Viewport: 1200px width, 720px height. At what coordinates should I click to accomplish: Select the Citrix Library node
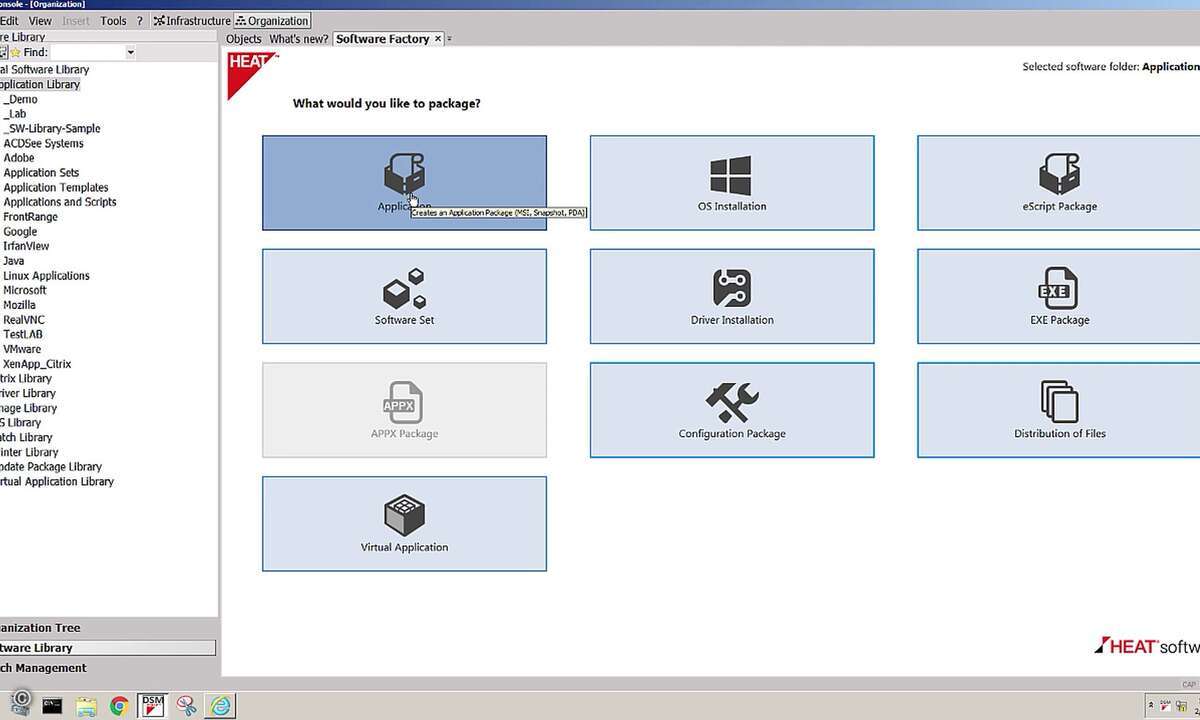click(x=26, y=379)
